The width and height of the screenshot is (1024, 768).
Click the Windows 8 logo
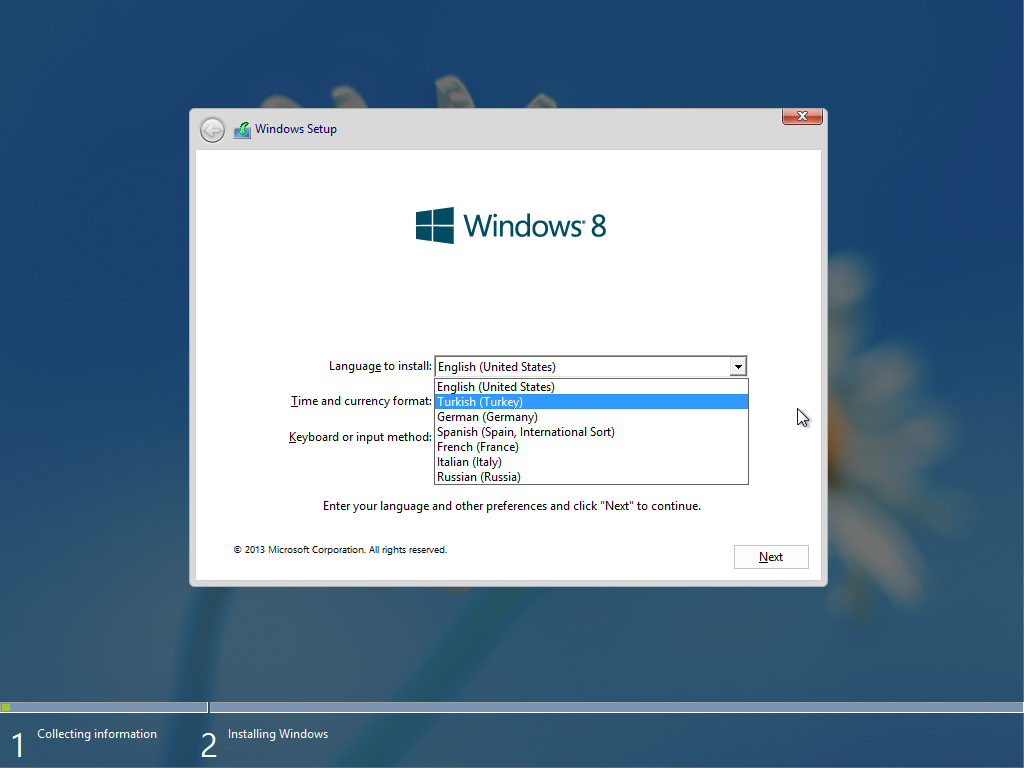[511, 226]
